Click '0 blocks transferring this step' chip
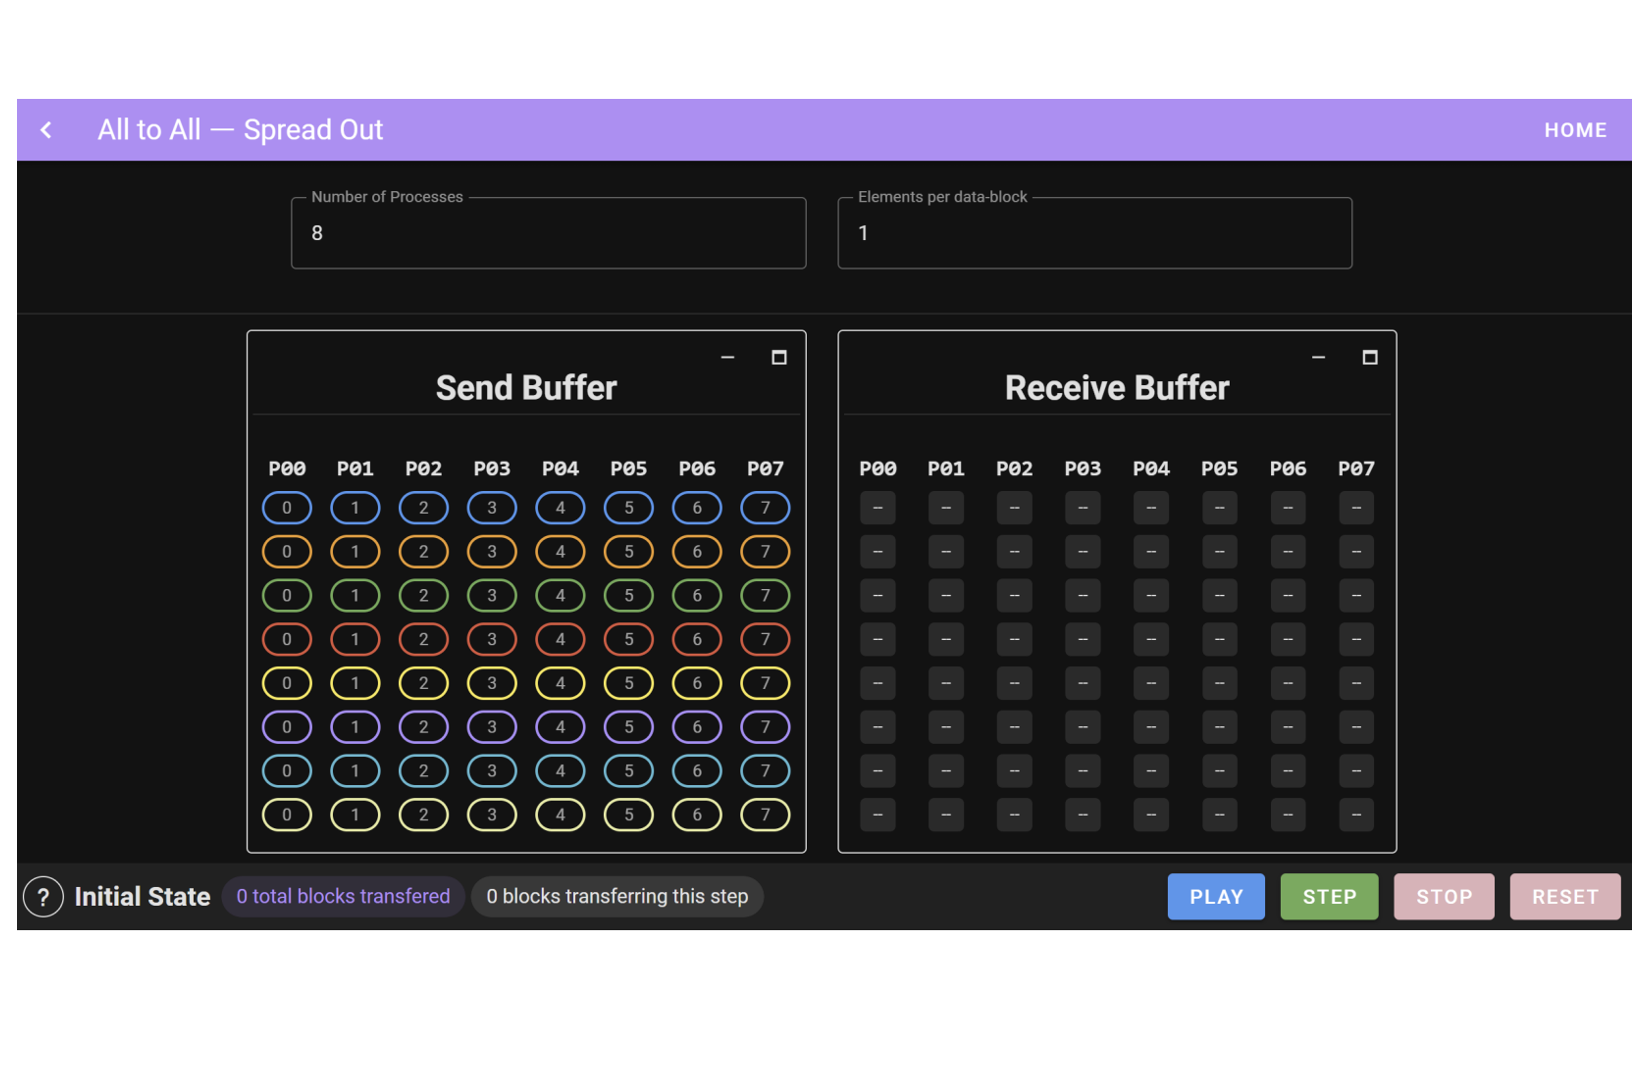The height and width of the screenshot is (1066, 1646). 617,896
